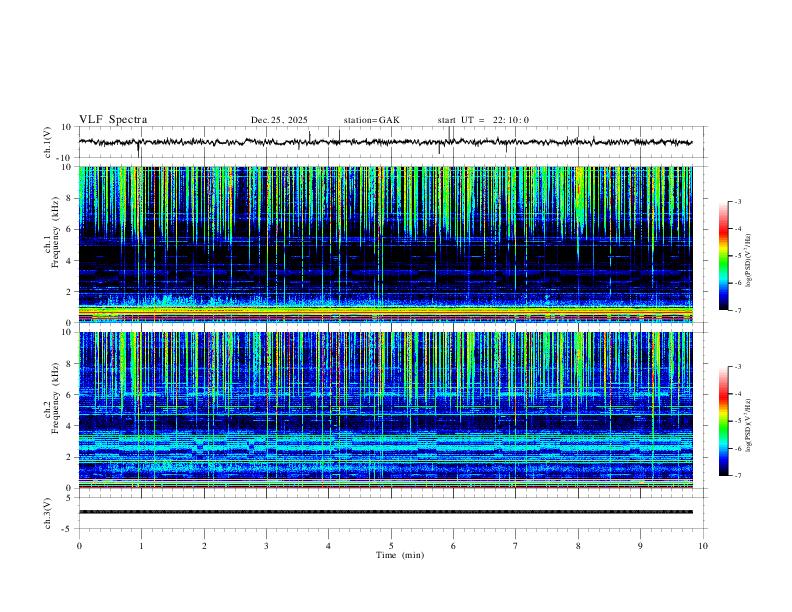Image resolution: width=792 pixels, height=612 pixels.
Task: Click the "-5" tick on ch.3 voltage axis
Action: point(68,529)
